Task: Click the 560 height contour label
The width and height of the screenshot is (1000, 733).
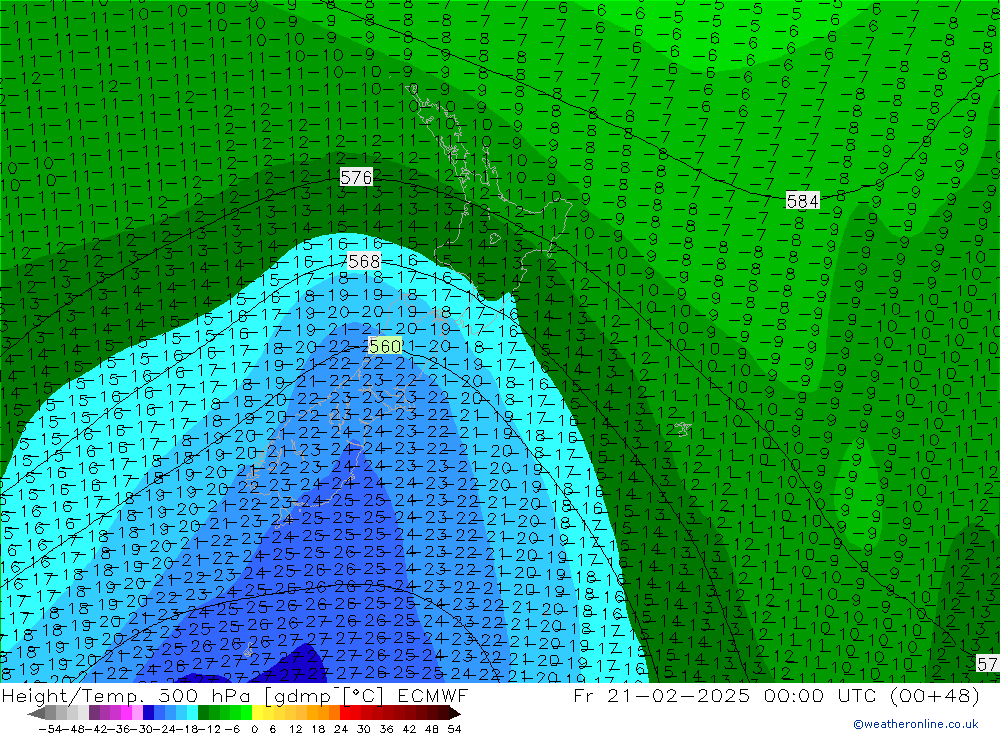Action: (x=385, y=346)
